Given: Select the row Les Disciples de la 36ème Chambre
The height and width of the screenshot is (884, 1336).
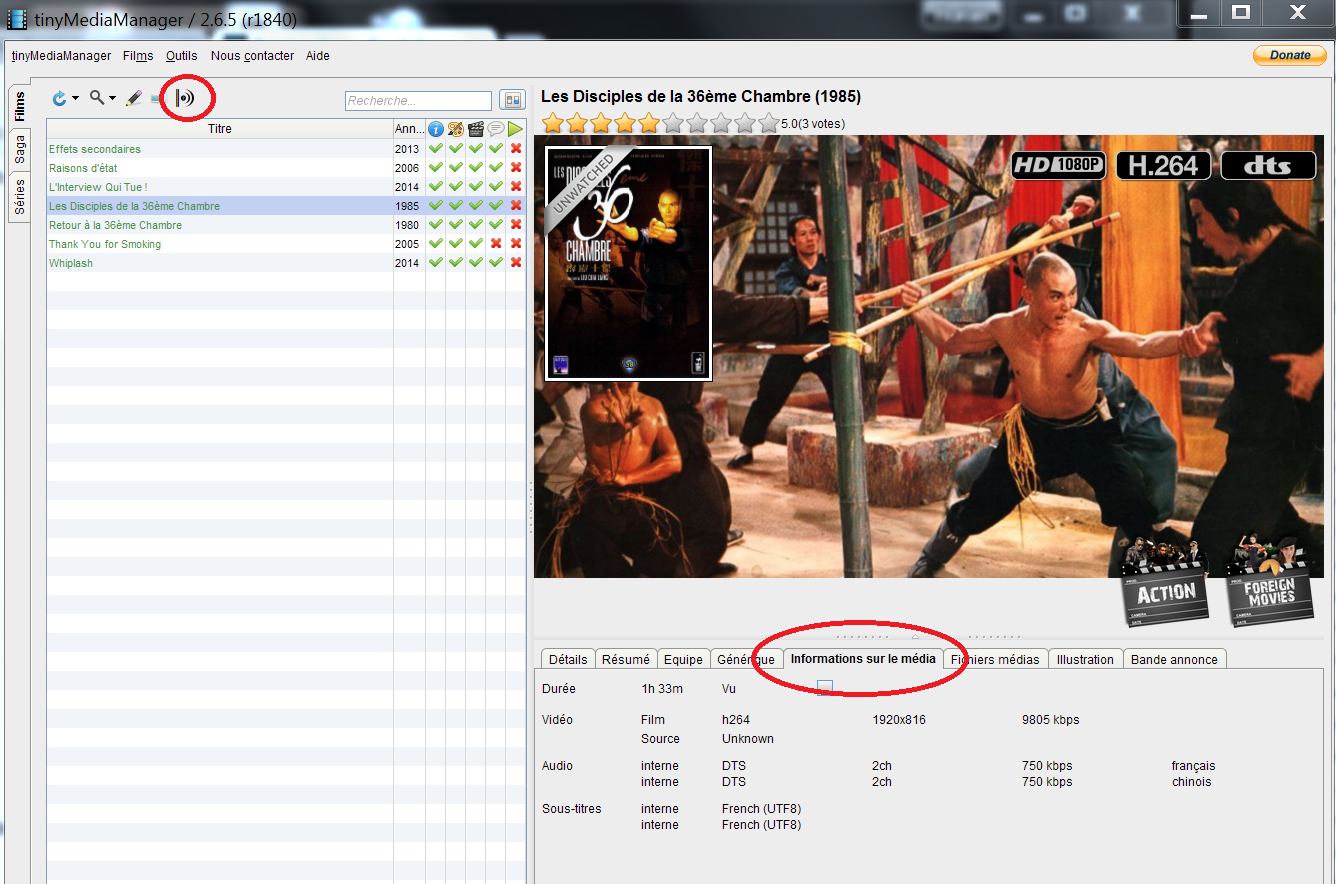Looking at the screenshot, I should (286, 206).
